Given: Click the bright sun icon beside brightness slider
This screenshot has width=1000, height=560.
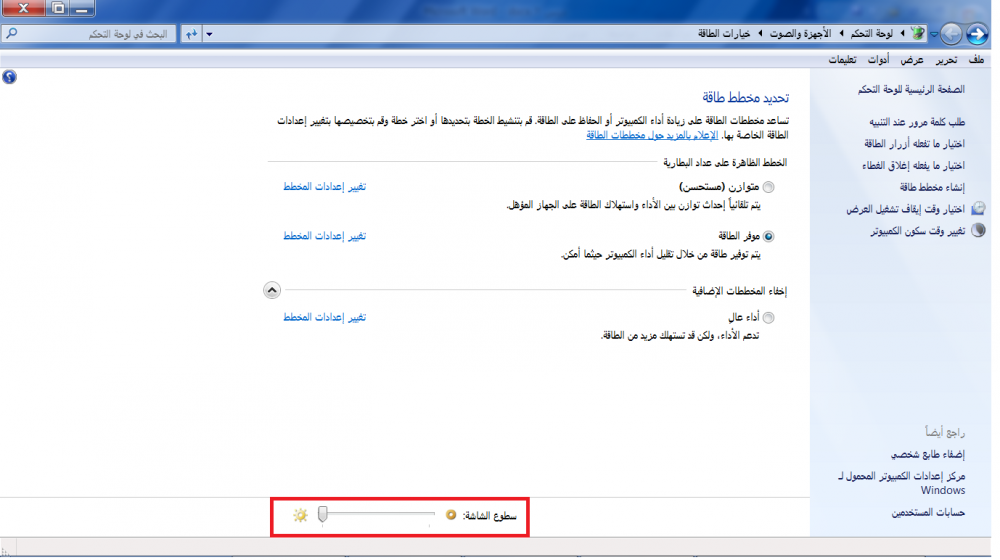Looking at the screenshot, I should click(x=300, y=515).
